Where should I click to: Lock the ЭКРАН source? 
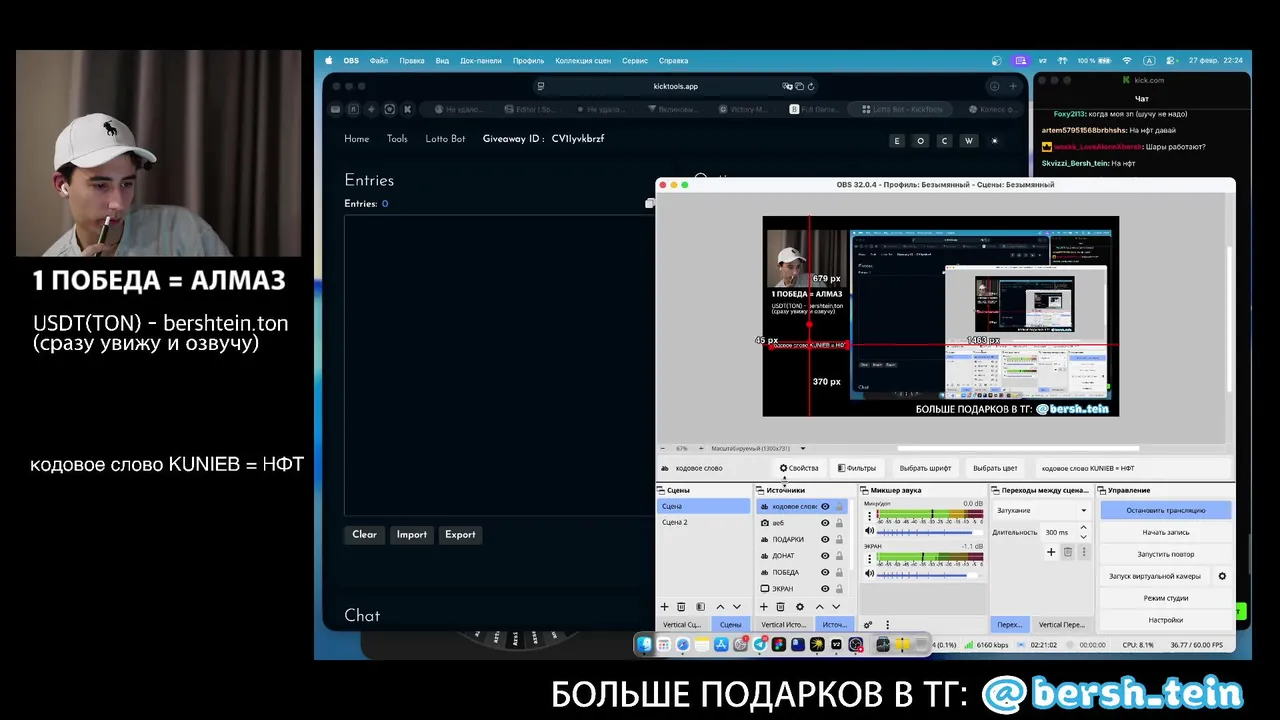[839, 589]
